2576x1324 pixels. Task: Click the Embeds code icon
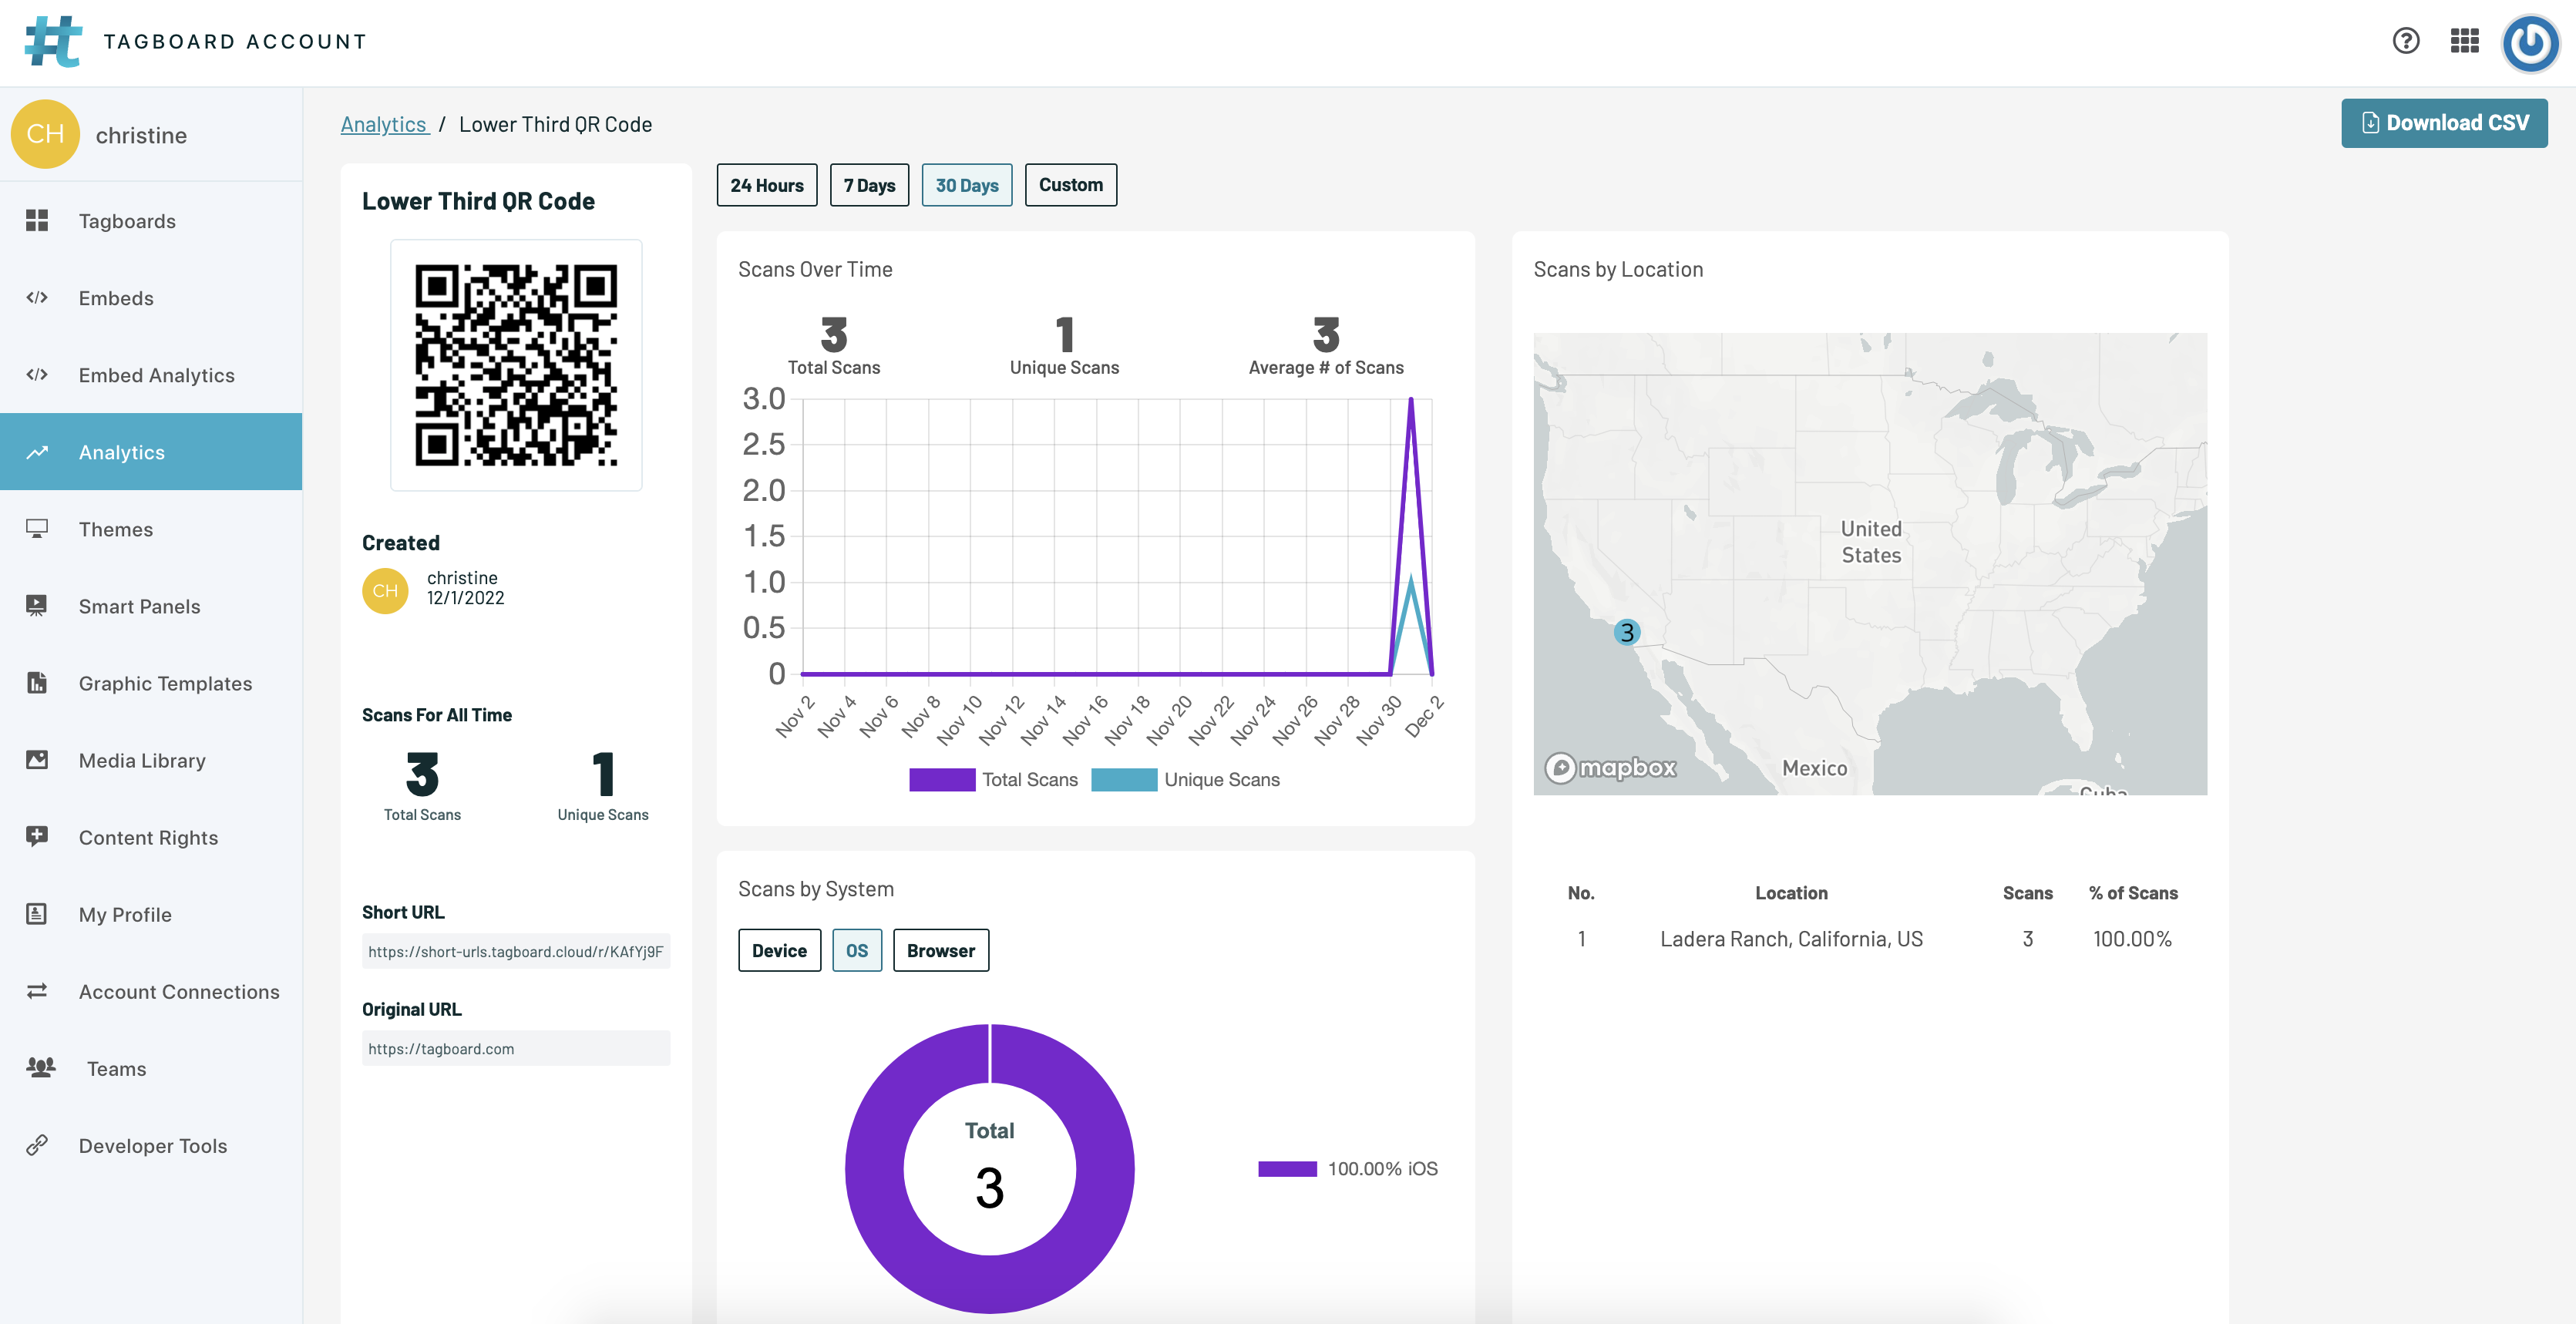(37, 298)
